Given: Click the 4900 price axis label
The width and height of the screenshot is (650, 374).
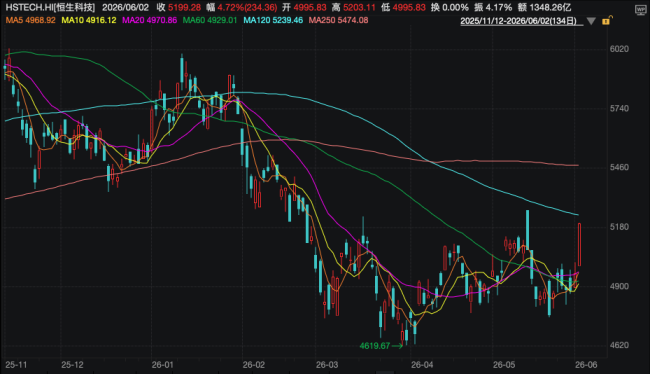Looking at the screenshot, I should click(x=619, y=286).
